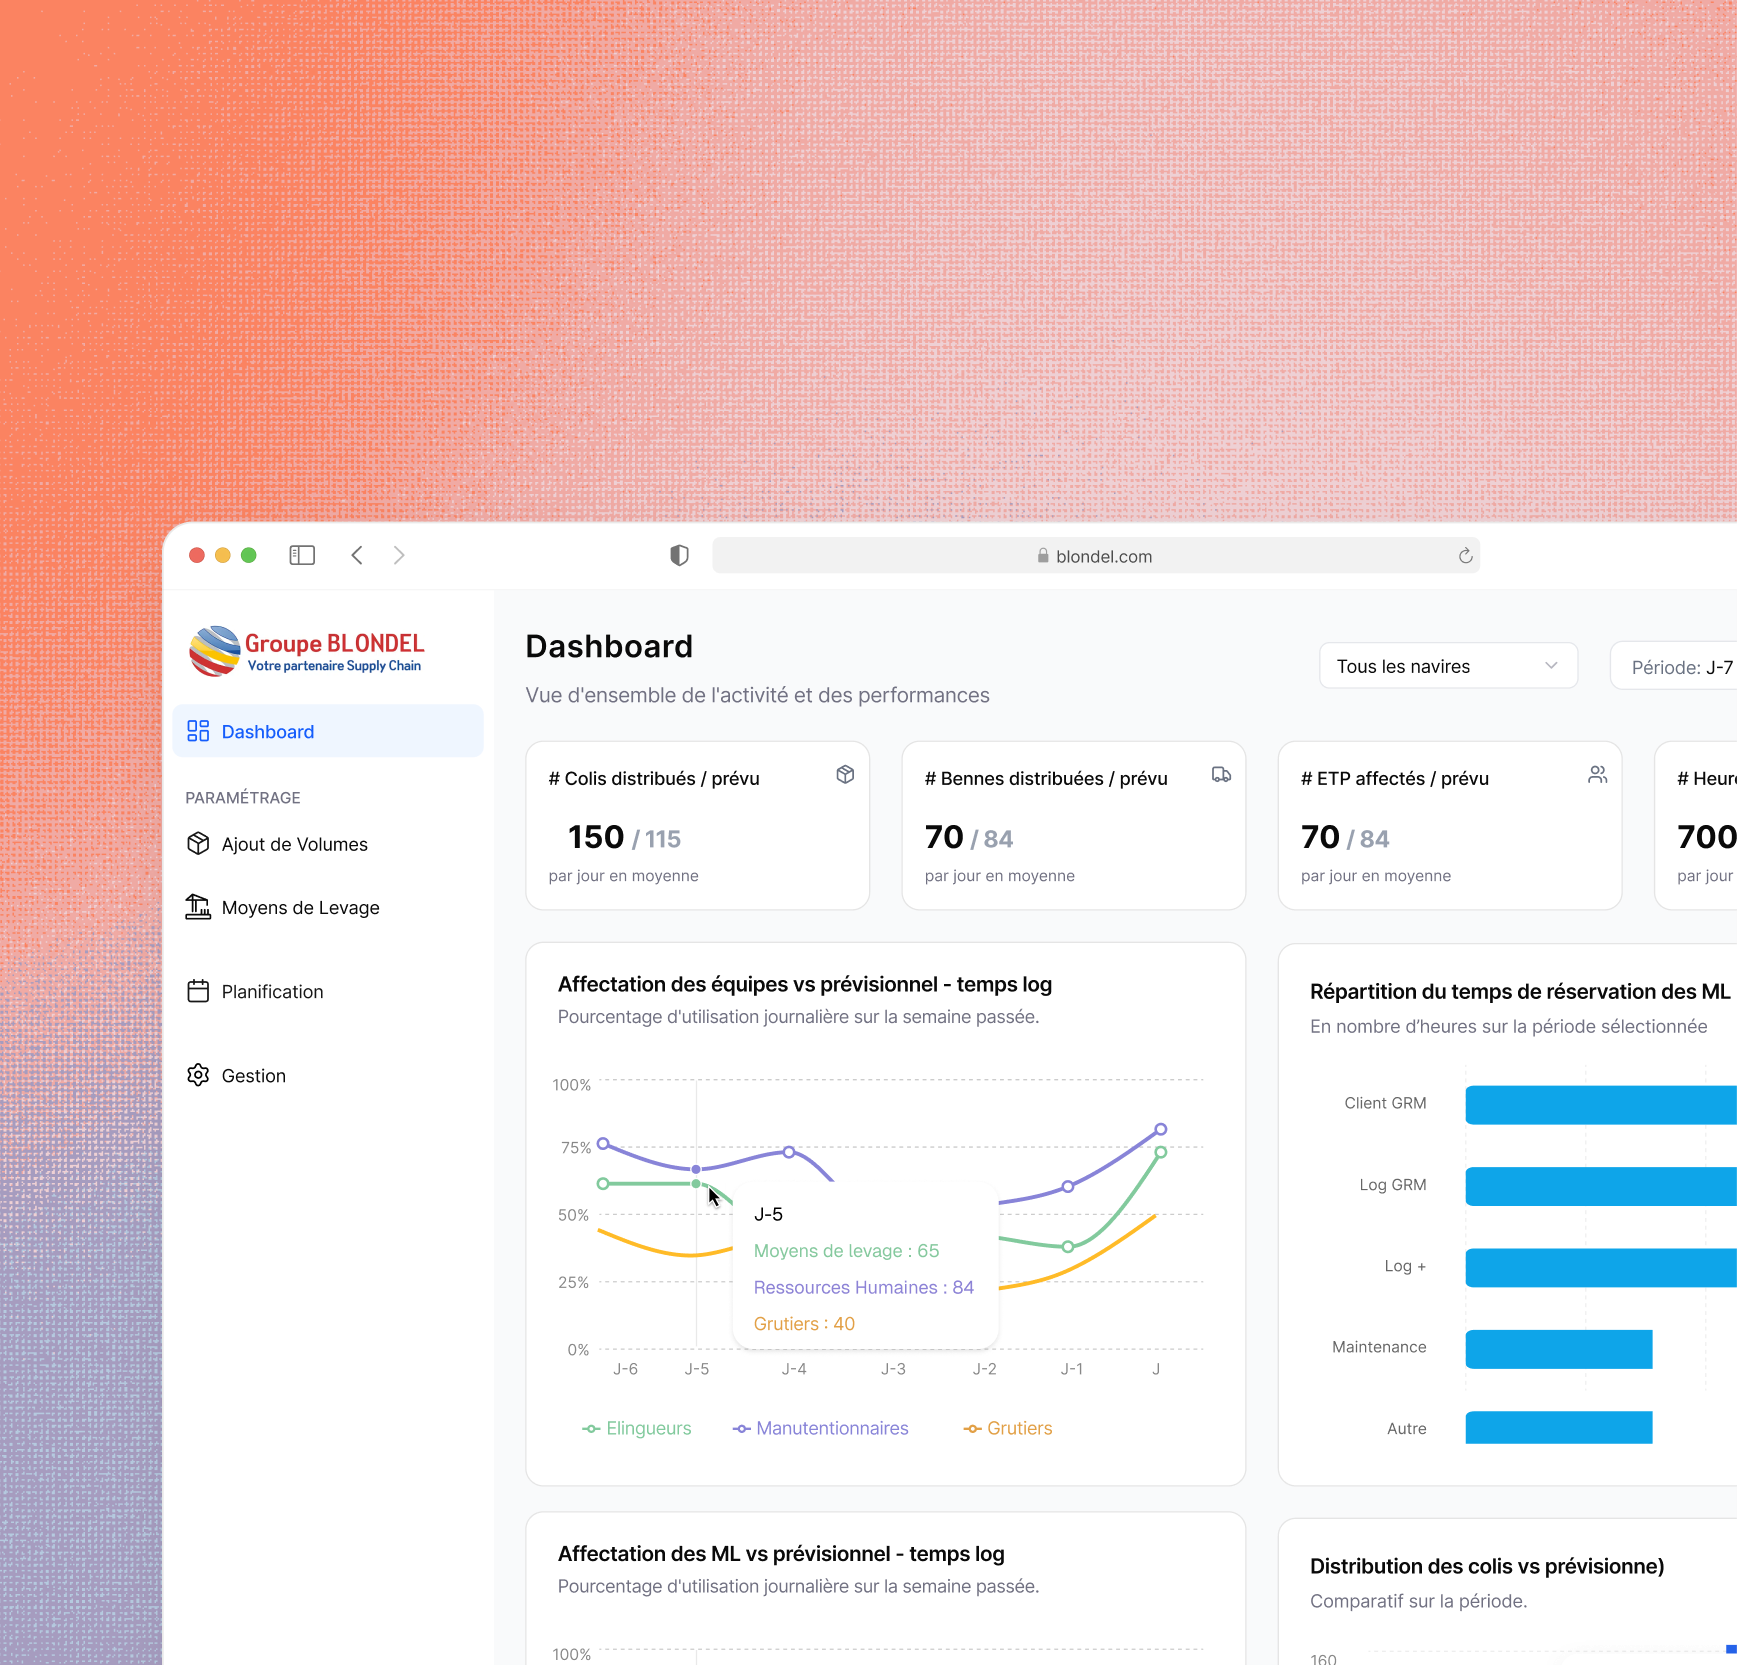Click the Log + bar in chart
The width and height of the screenshot is (1737, 1665).
pyautogui.click(x=1601, y=1267)
